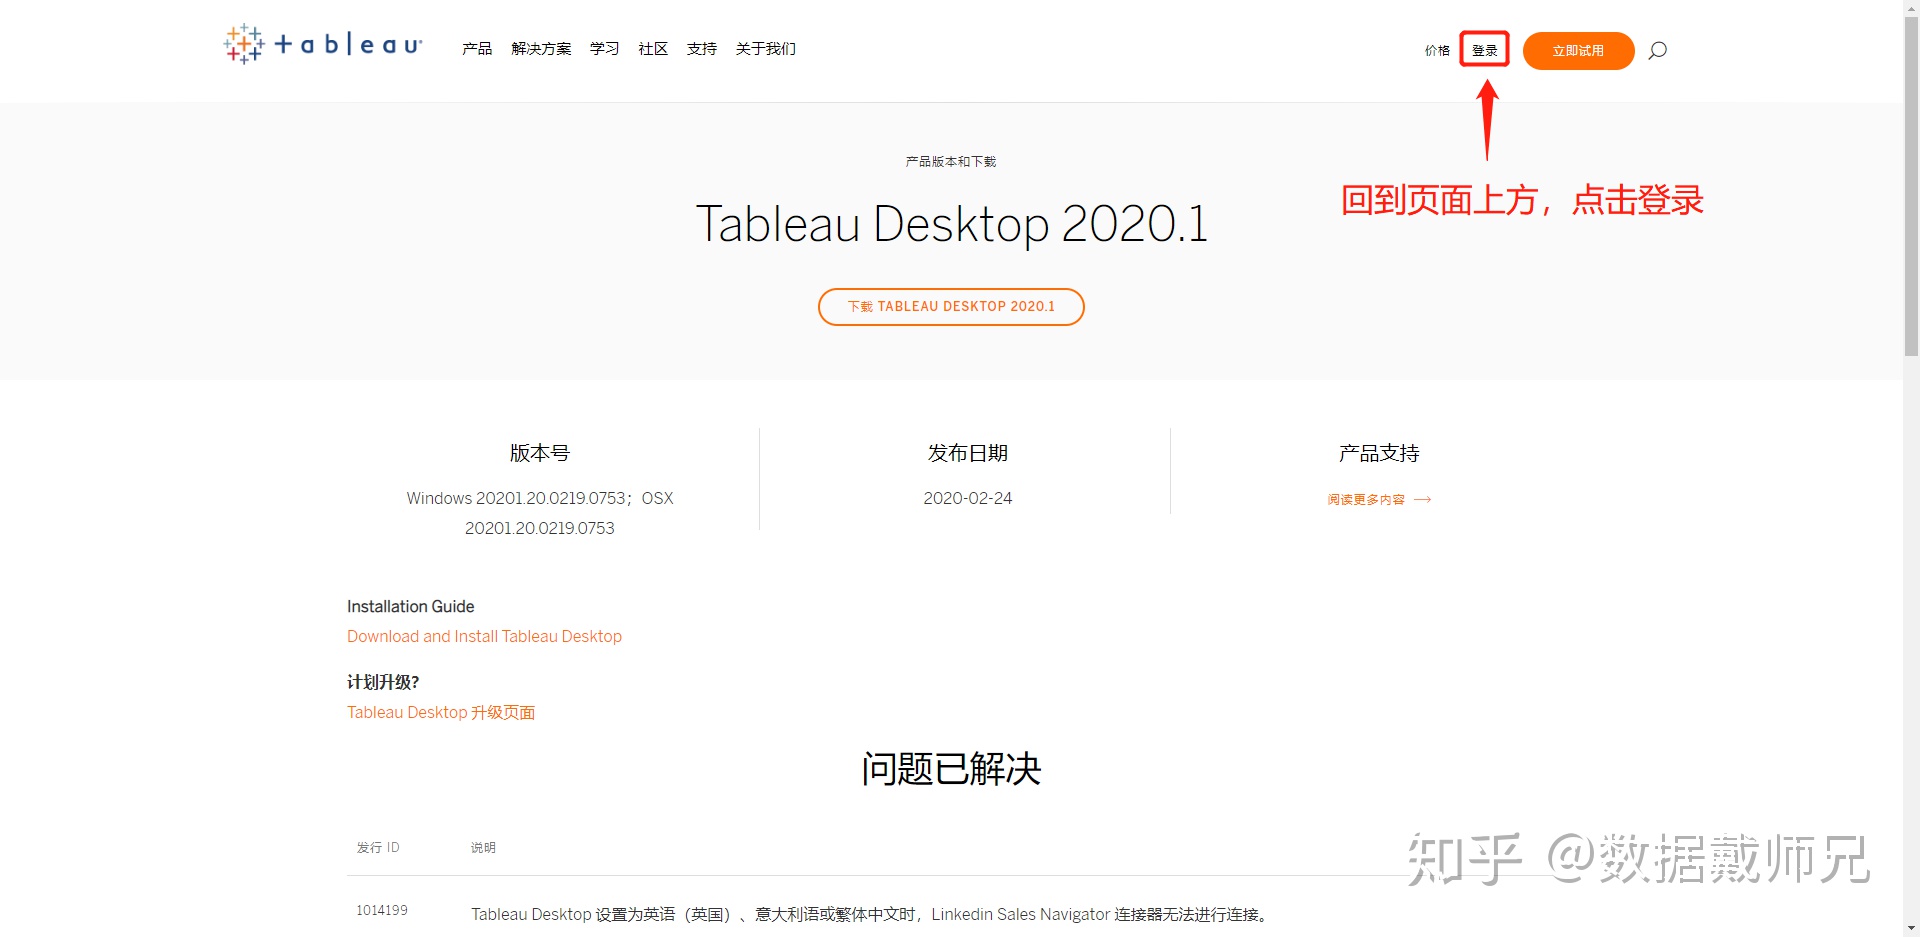Open the 学习 menu
This screenshot has height=937, width=1920.
click(604, 48)
